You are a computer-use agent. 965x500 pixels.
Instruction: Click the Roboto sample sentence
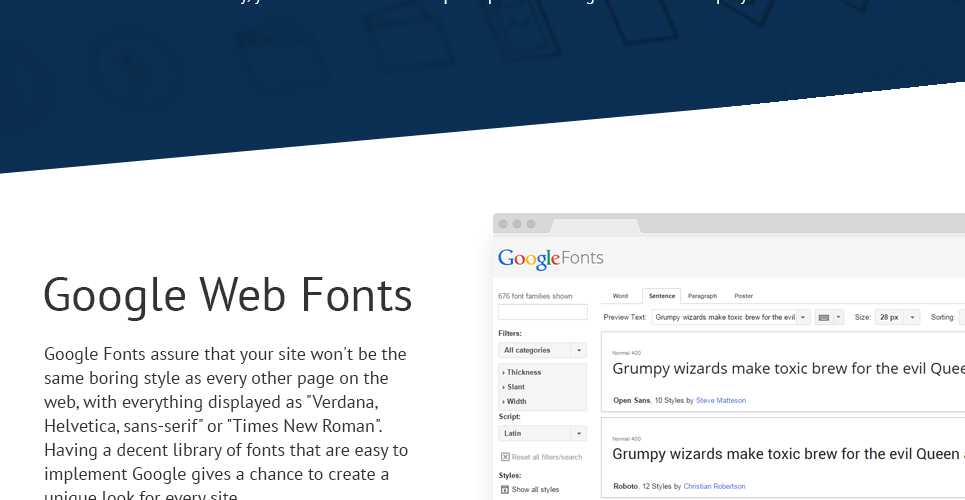(788, 454)
